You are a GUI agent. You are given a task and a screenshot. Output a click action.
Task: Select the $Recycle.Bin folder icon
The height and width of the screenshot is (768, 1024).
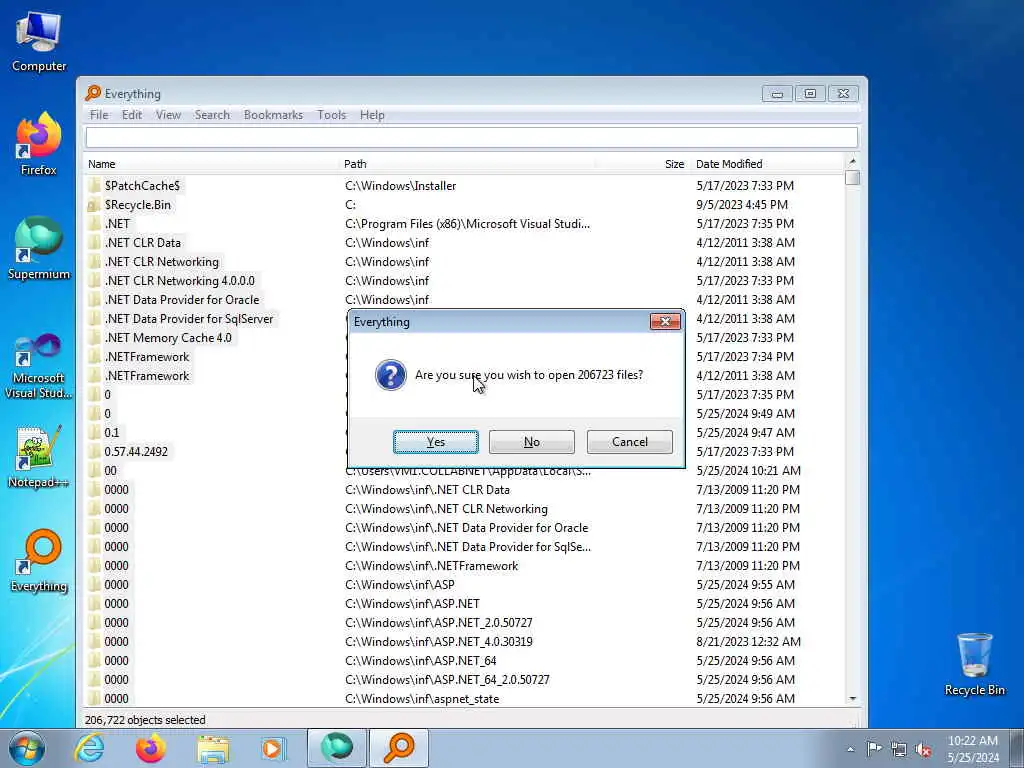pos(94,205)
